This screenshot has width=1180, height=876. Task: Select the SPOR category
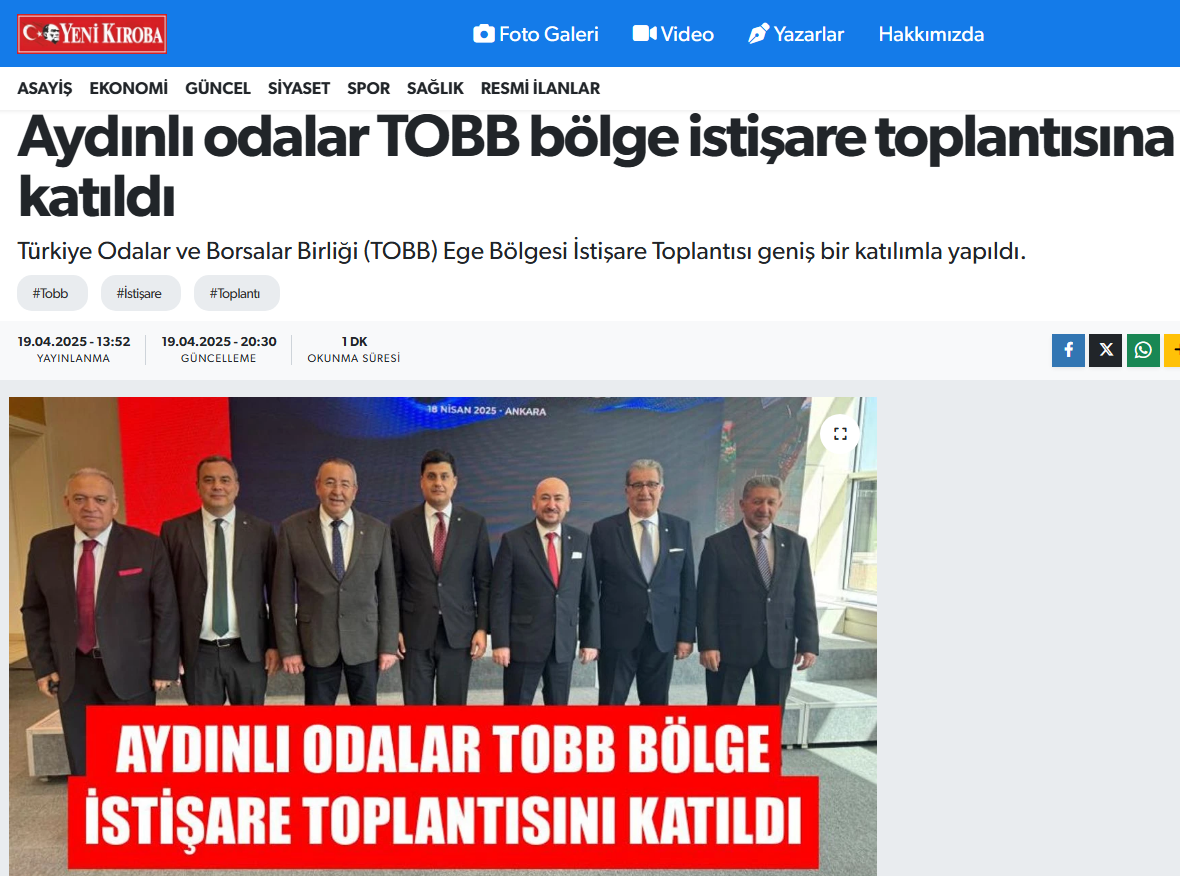point(368,88)
